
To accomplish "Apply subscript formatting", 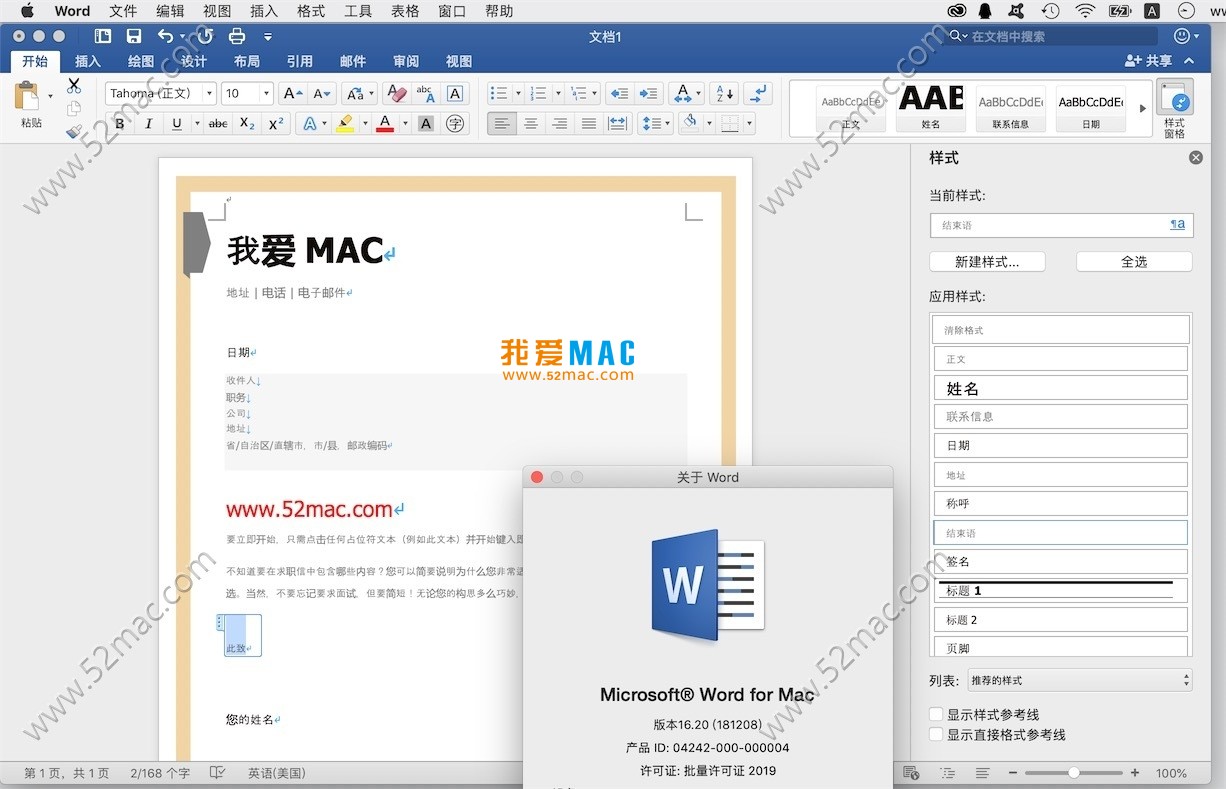I will pos(247,124).
